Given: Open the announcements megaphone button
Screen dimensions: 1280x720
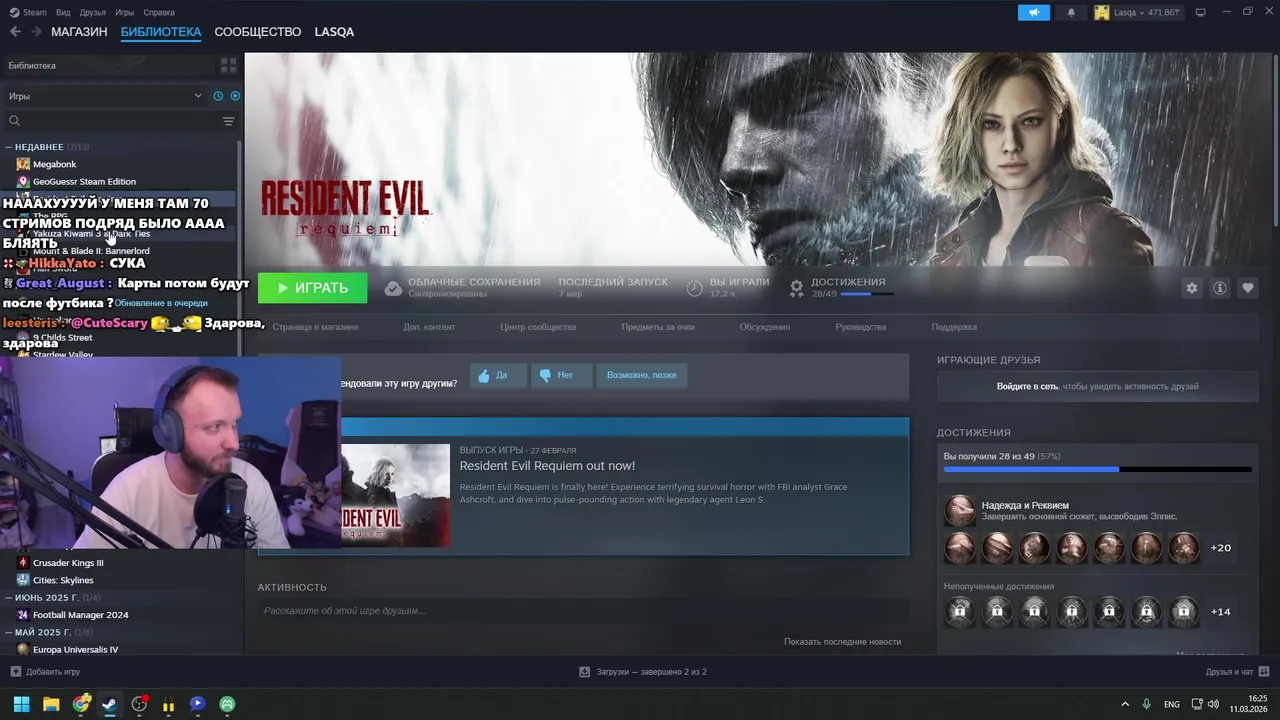Looking at the screenshot, I should (x=1034, y=12).
